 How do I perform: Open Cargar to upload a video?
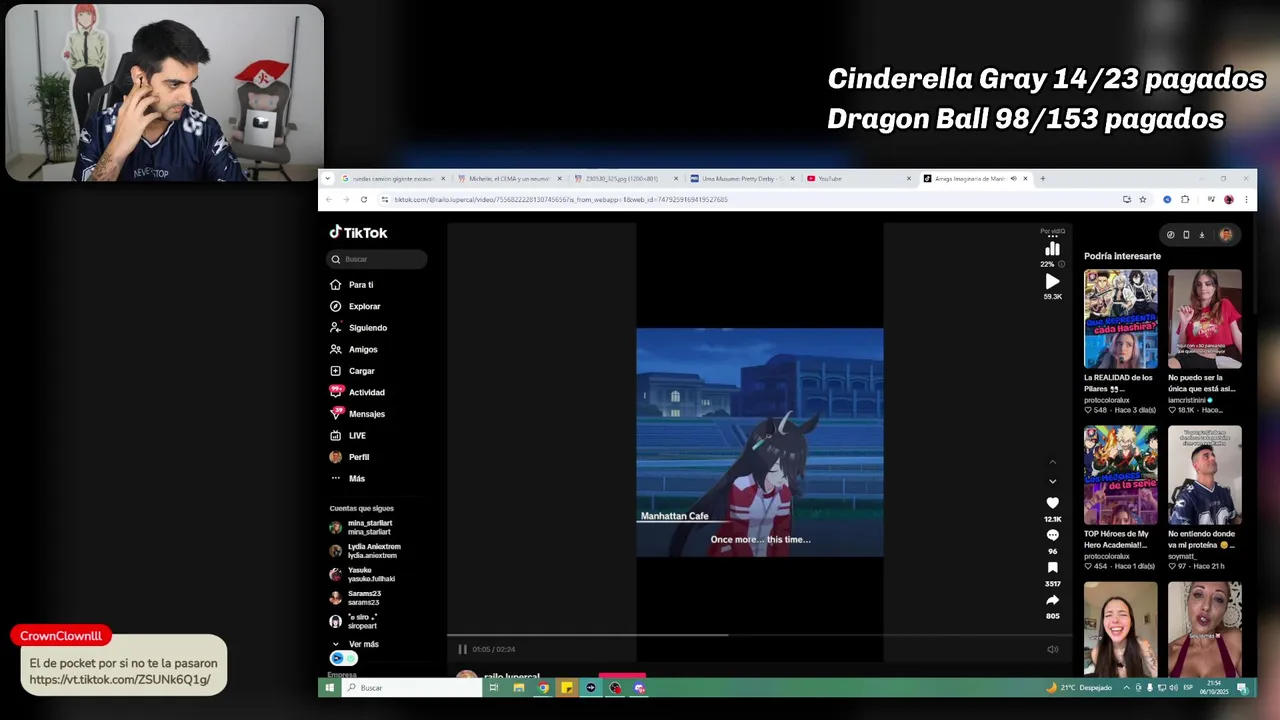coord(352,371)
